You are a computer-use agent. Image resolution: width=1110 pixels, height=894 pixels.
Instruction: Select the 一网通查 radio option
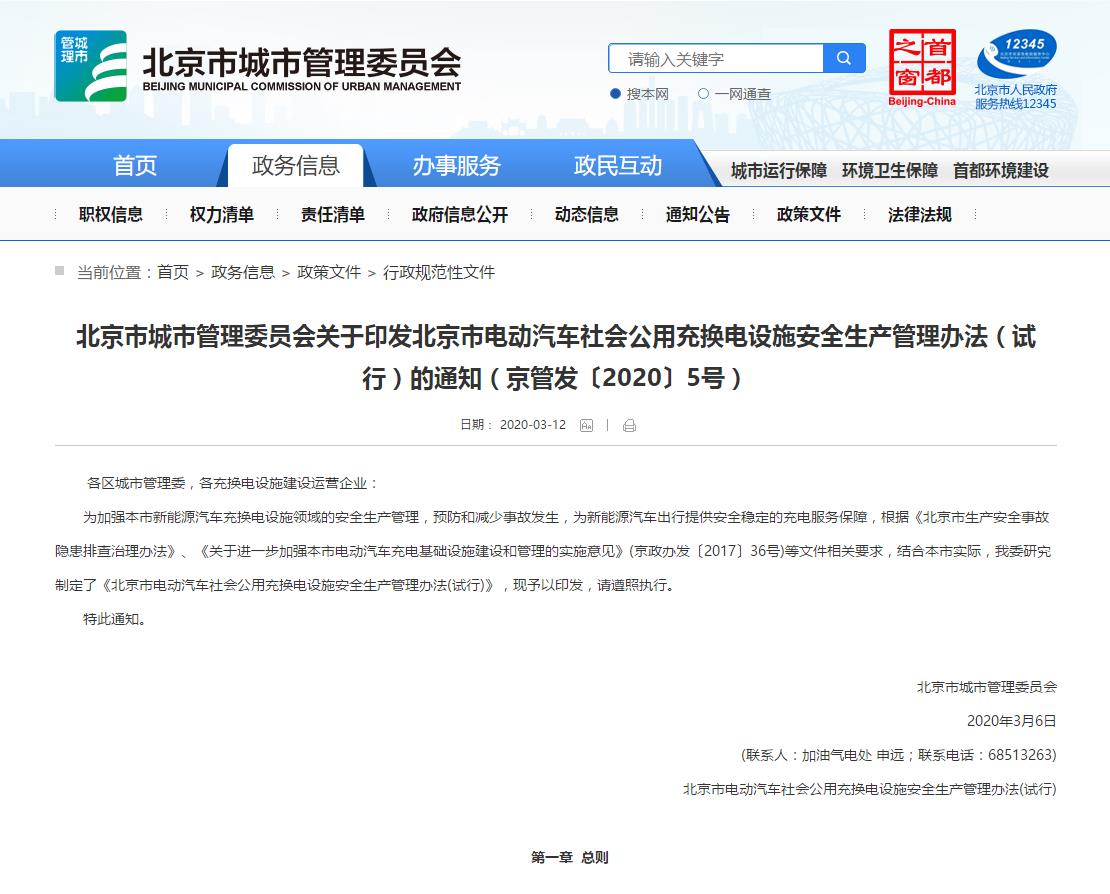click(x=703, y=93)
